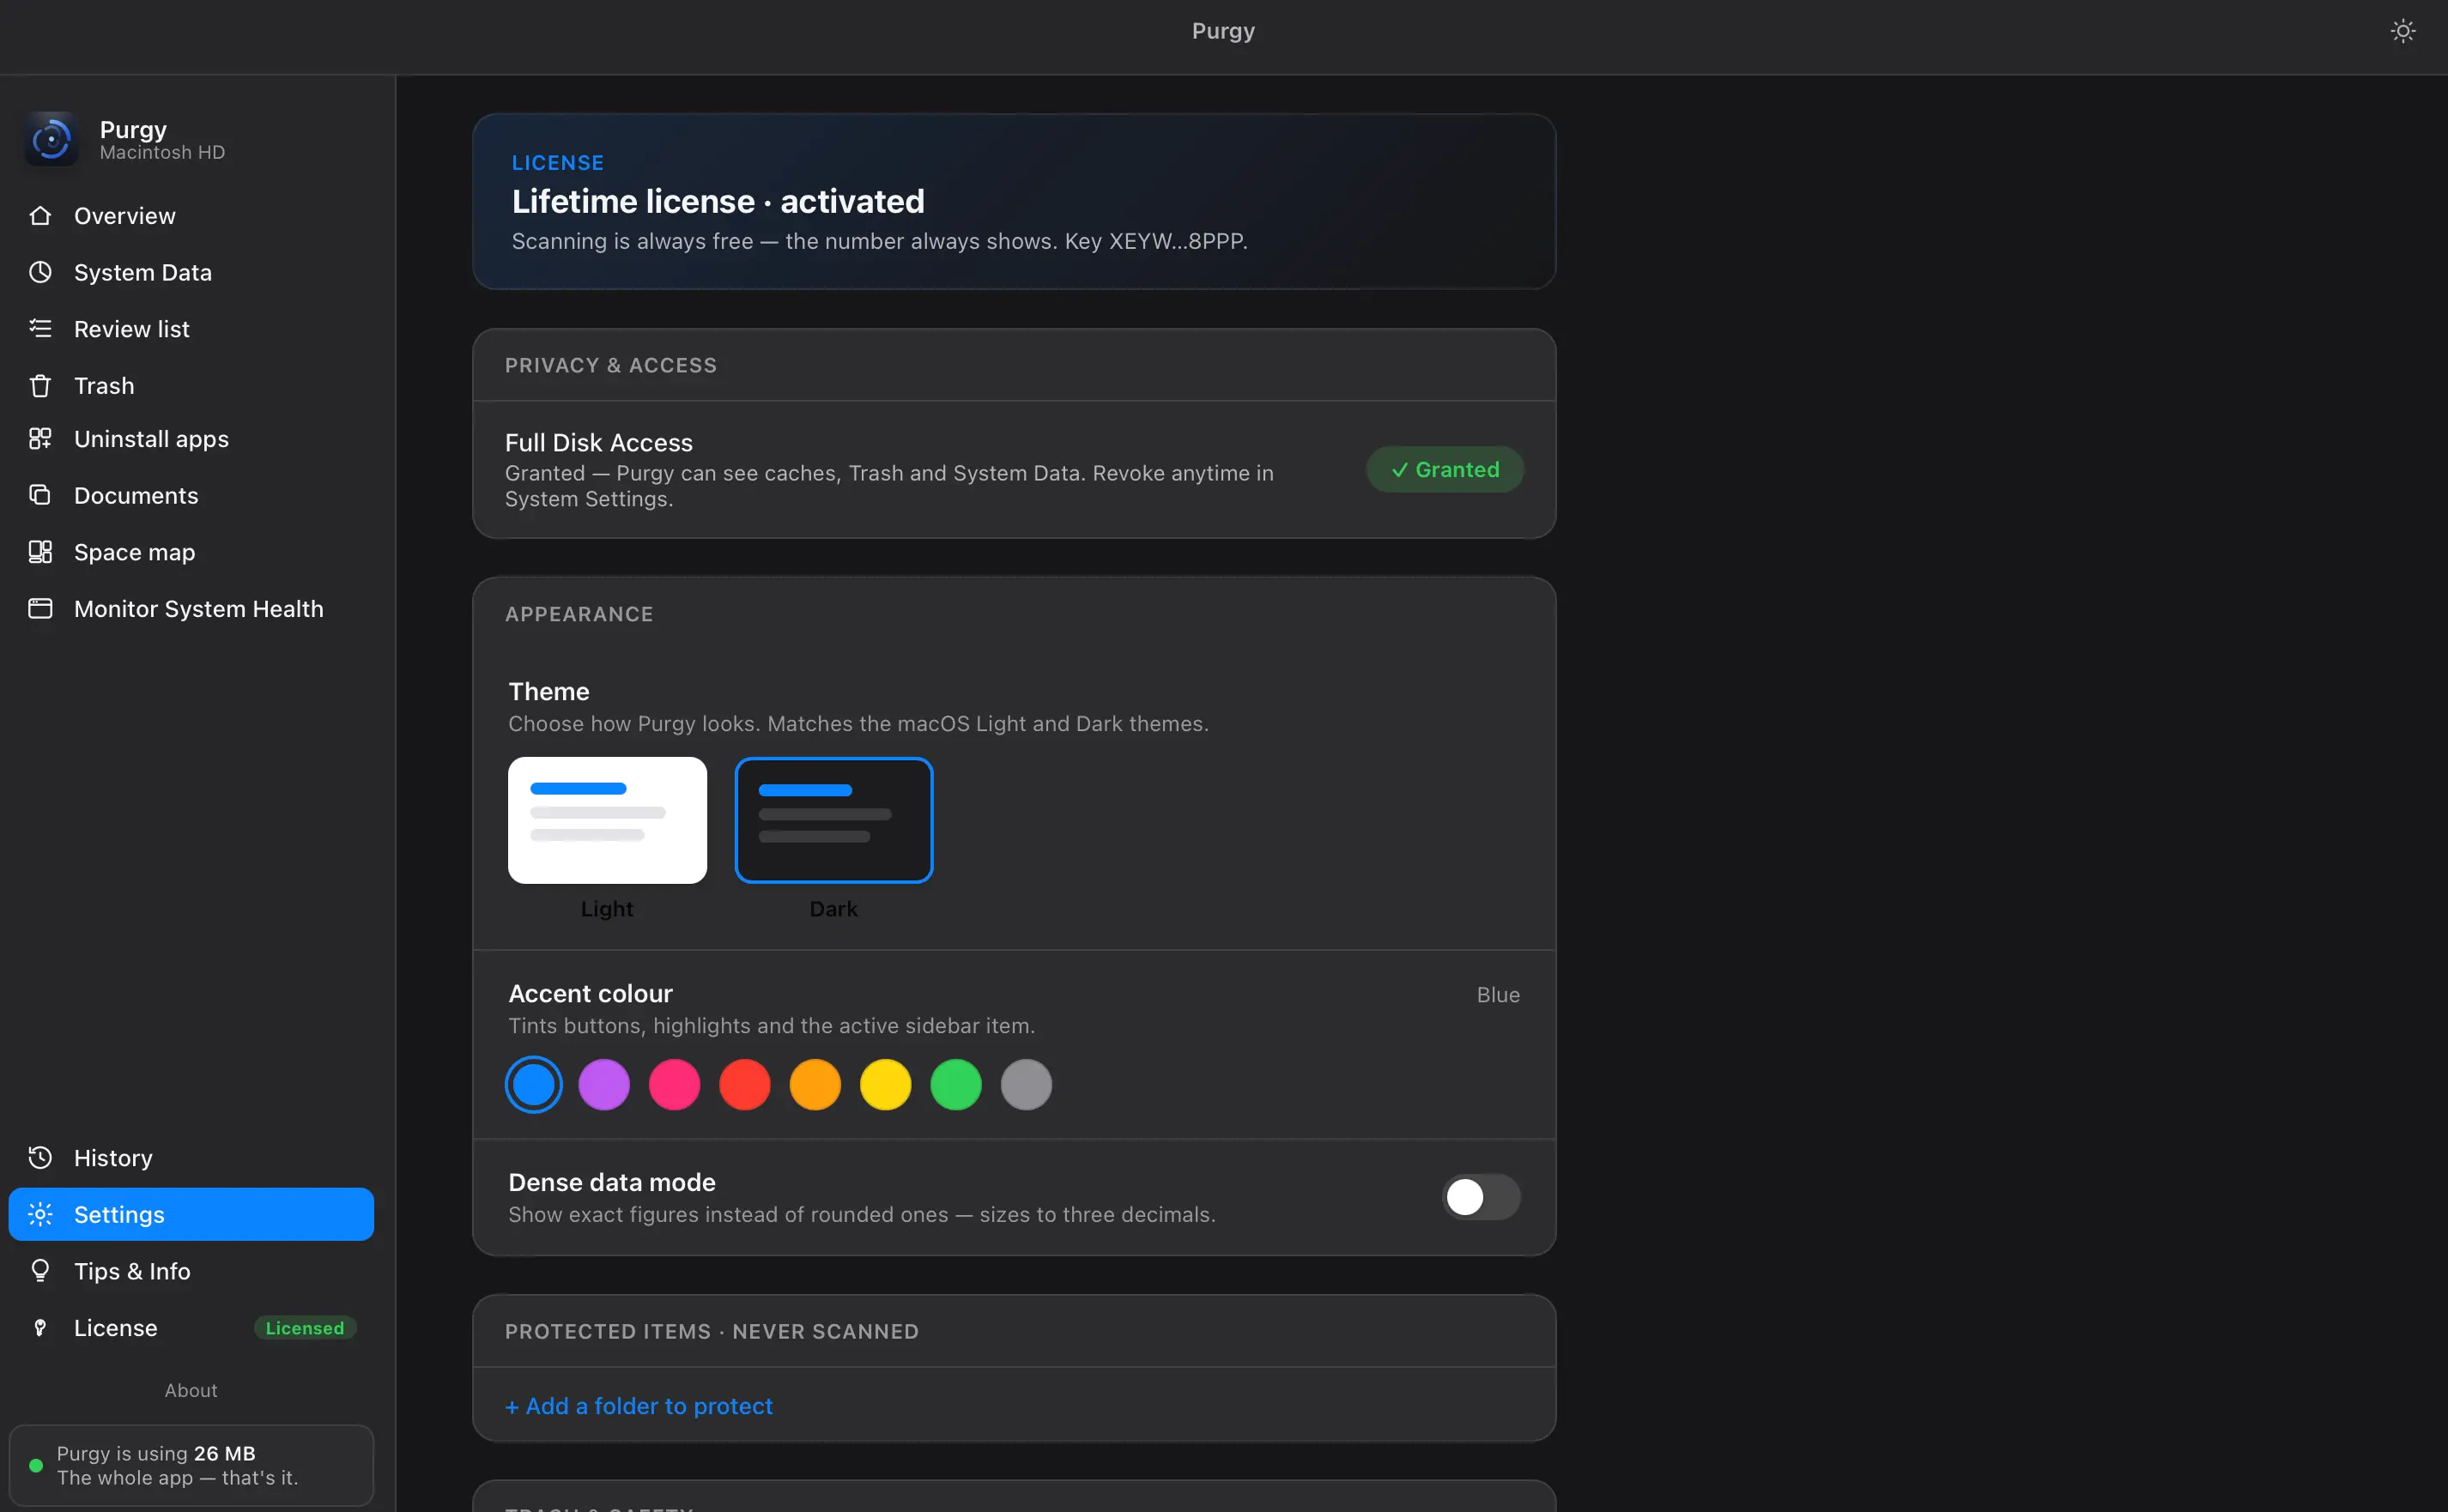The height and width of the screenshot is (1512, 2448).
Task: Click the Settings gear icon in sidebar
Action: (x=40, y=1215)
